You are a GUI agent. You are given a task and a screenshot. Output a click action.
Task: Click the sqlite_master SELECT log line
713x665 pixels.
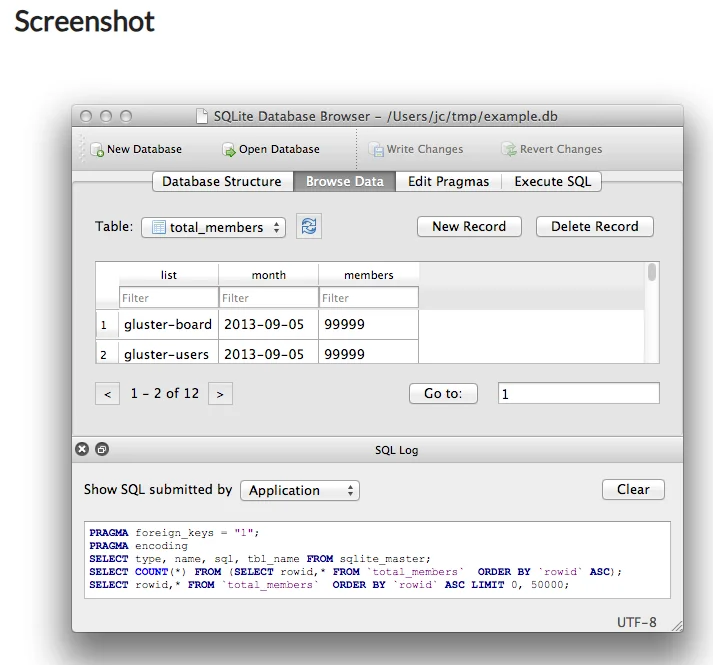pos(260,559)
